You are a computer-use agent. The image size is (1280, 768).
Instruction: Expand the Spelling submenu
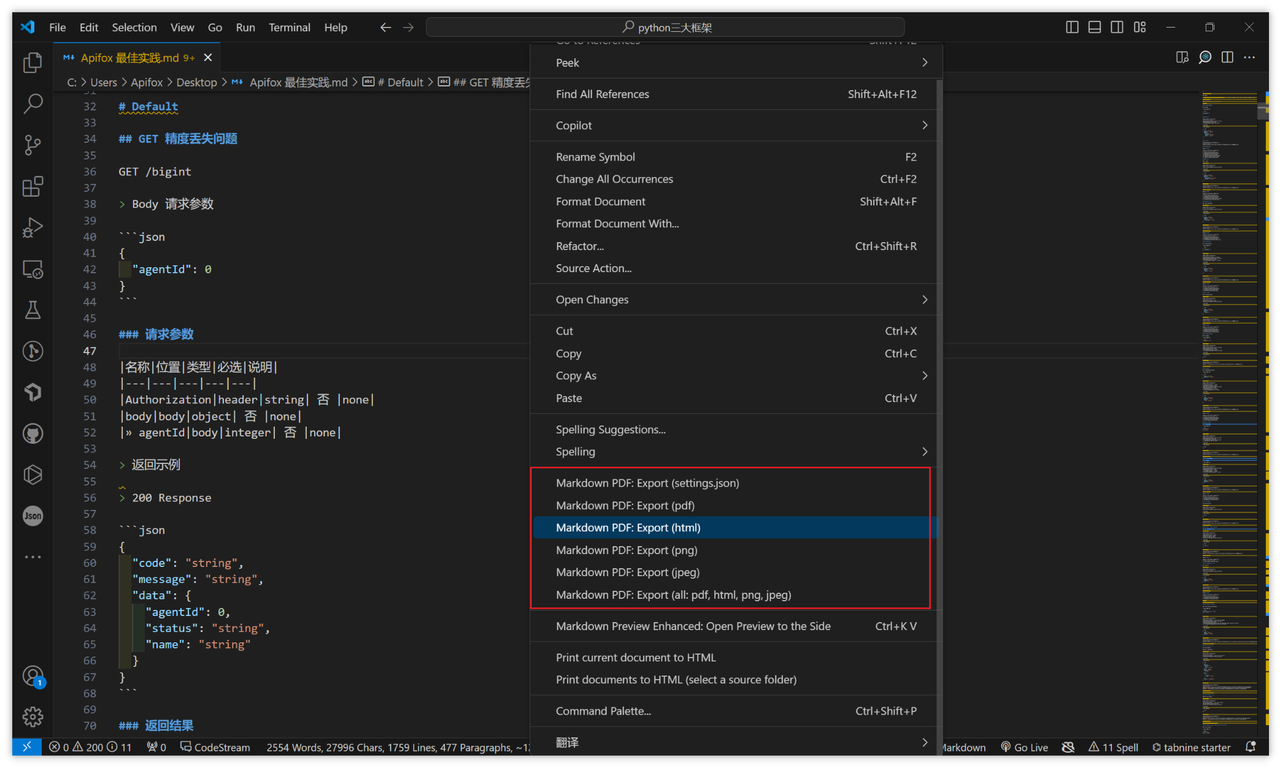click(733, 451)
